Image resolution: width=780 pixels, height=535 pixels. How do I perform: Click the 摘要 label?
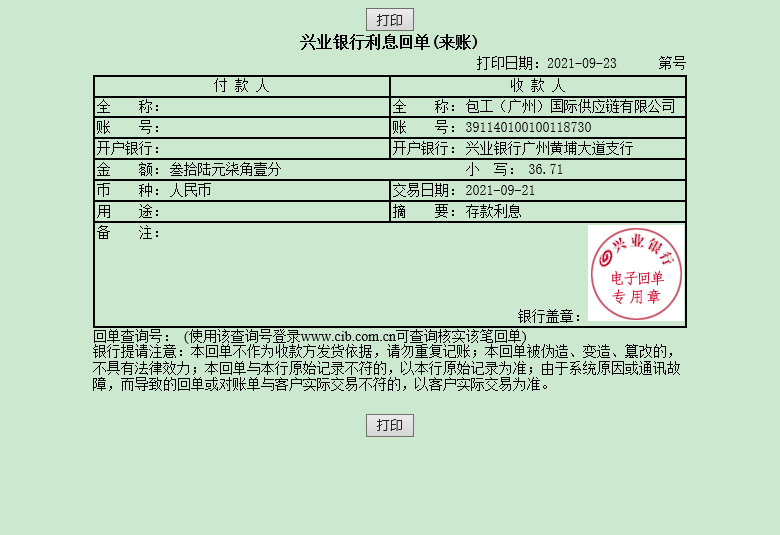coord(424,212)
